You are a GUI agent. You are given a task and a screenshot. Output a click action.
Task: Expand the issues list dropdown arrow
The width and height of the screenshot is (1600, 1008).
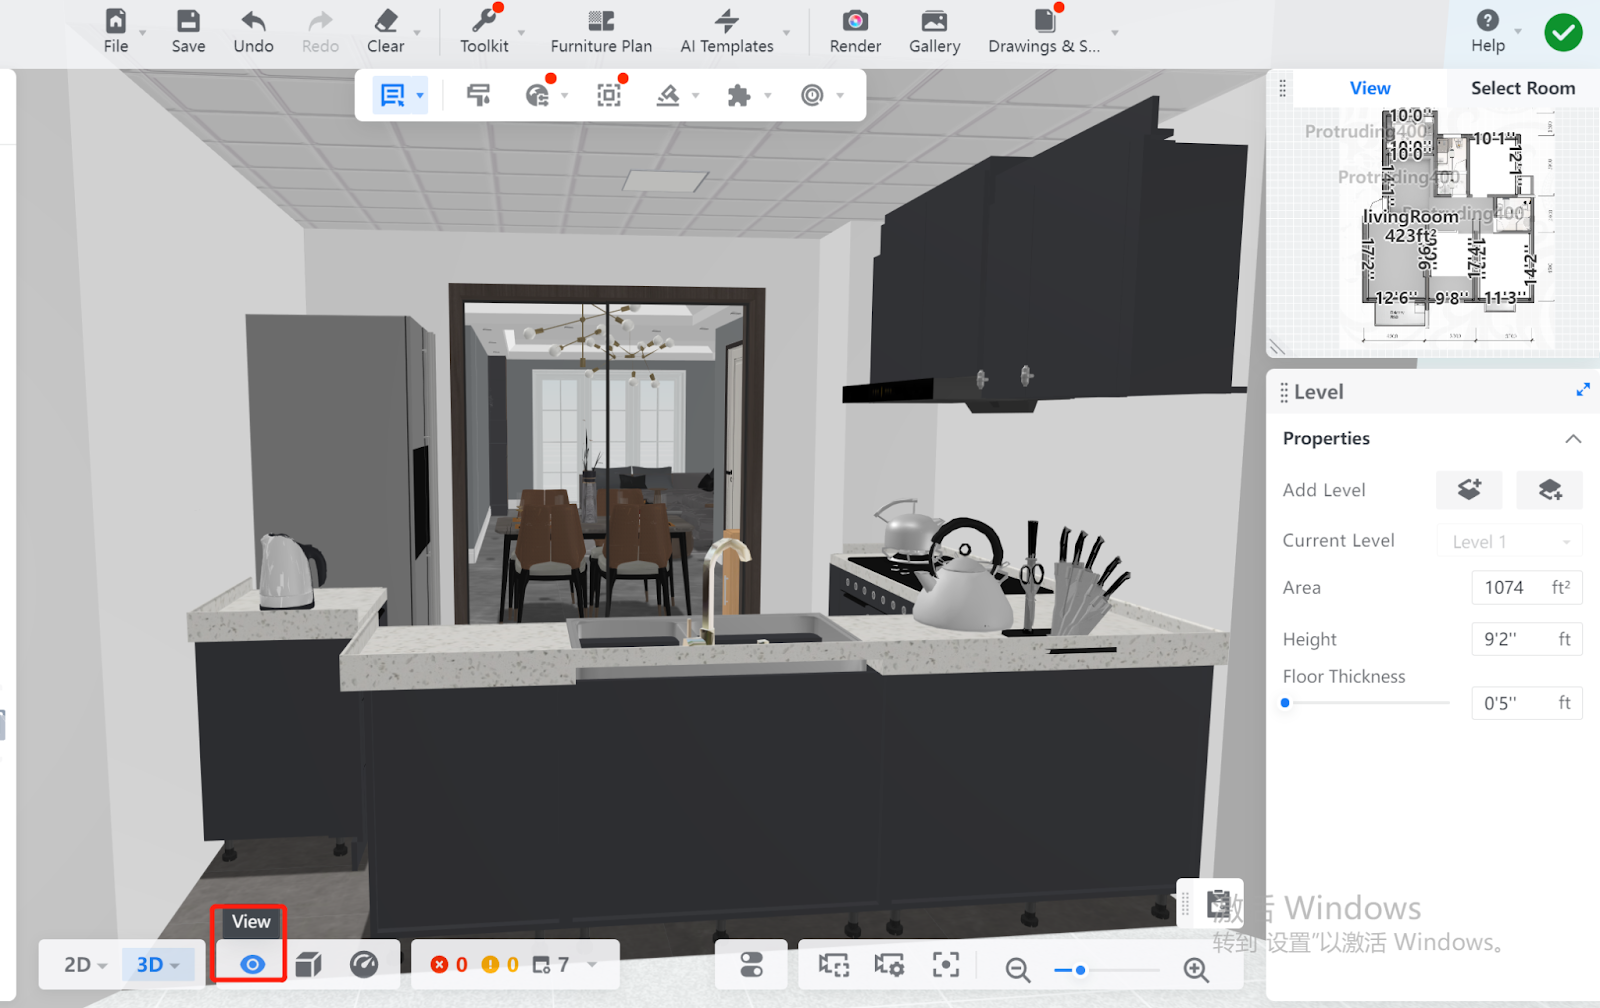(593, 965)
